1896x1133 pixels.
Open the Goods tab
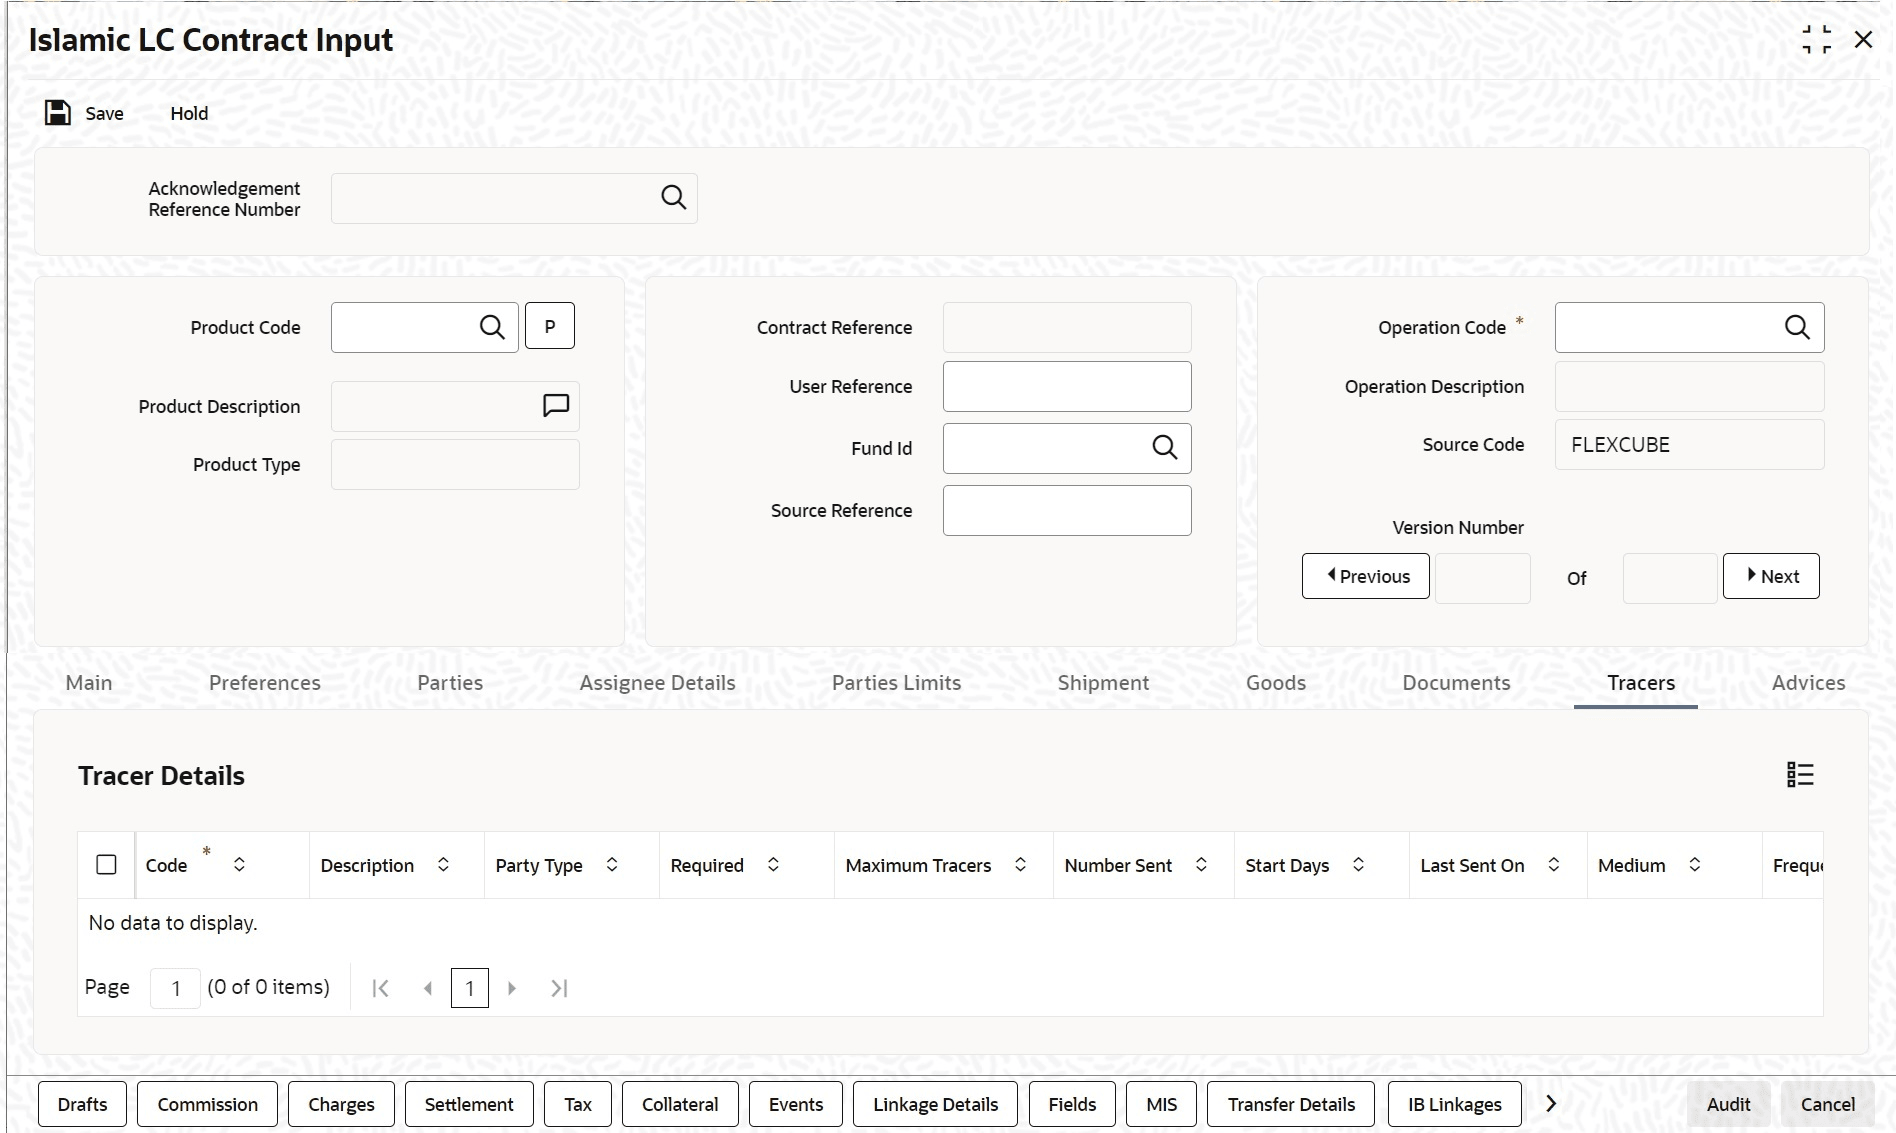pyautogui.click(x=1276, y=683)
